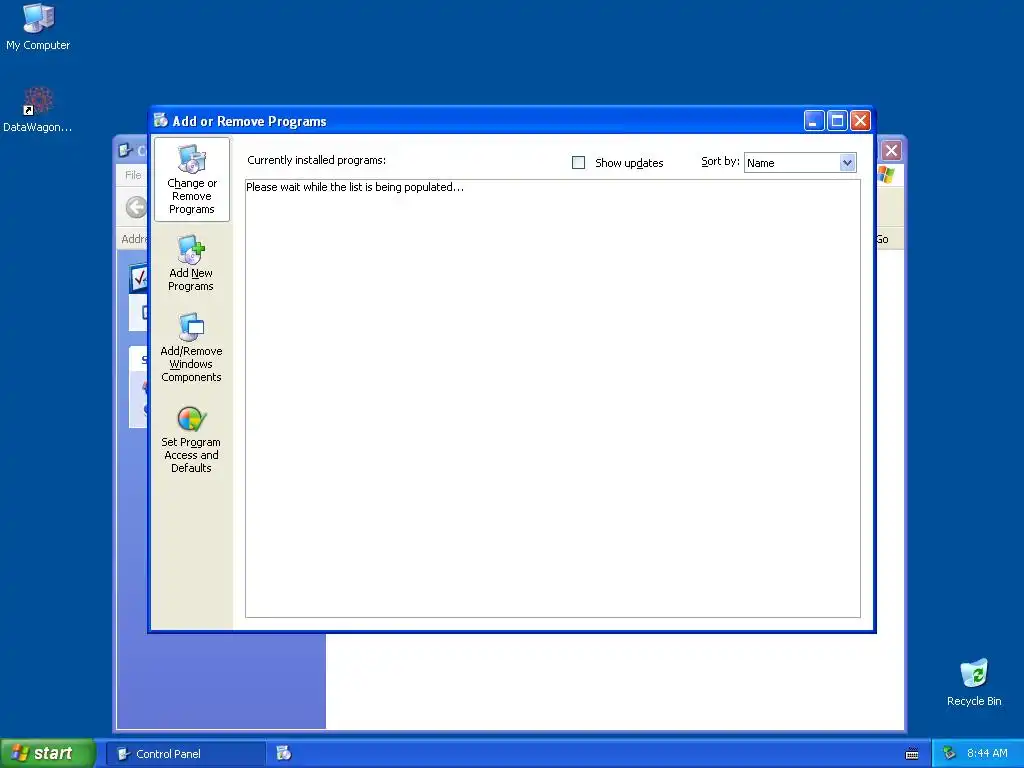Select Change or Remove Programs sidebar icon

point(191,180)
